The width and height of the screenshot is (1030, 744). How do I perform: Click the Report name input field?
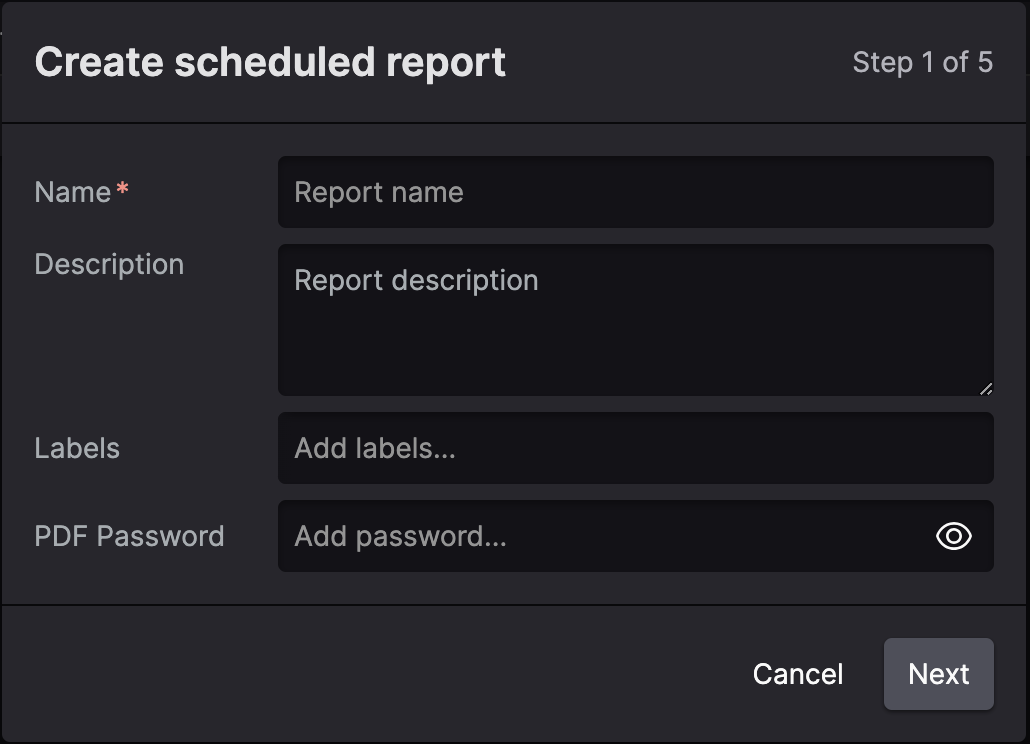coord(635,192)
